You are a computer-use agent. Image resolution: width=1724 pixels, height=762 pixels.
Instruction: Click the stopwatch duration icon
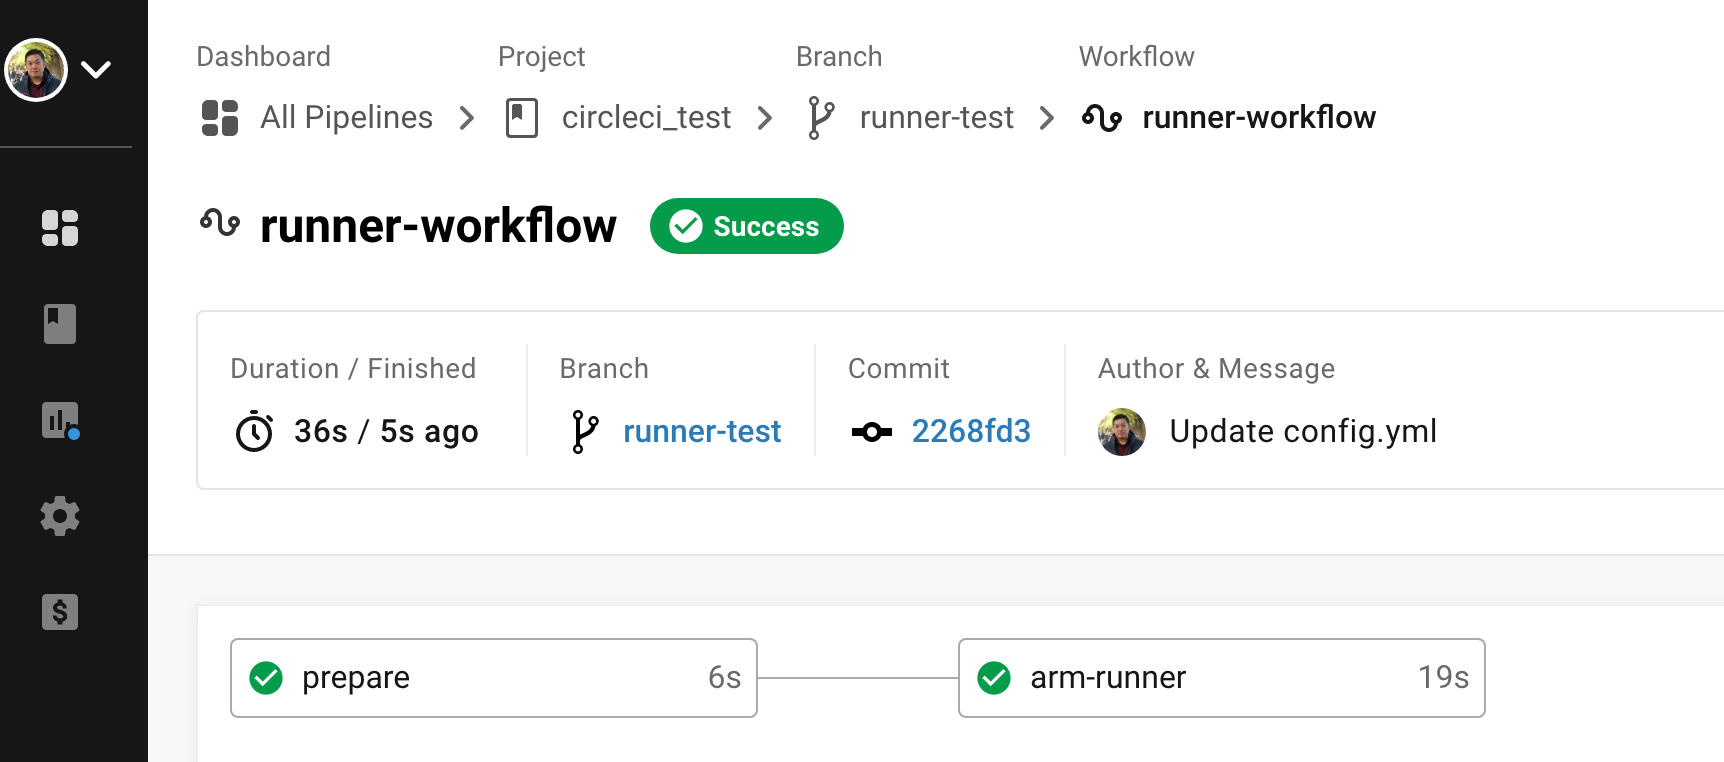coord(254,431)
